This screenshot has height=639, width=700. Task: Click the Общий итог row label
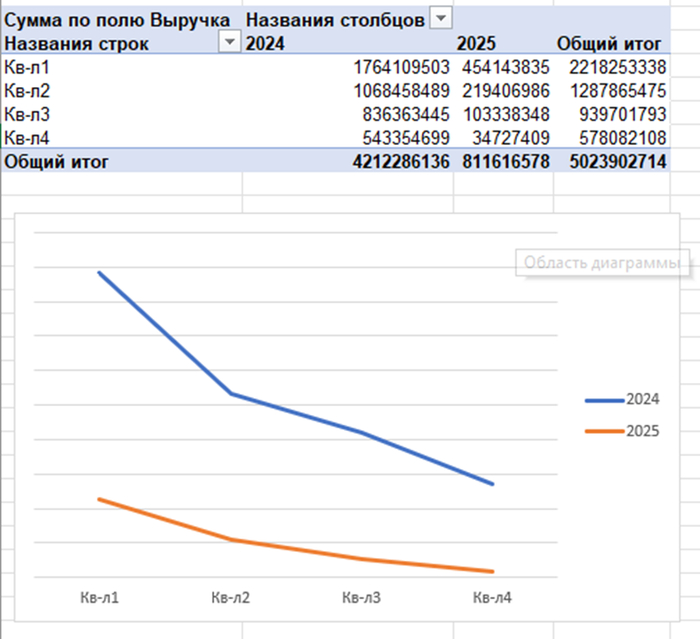pyautogui.click(x=56, y=160)
